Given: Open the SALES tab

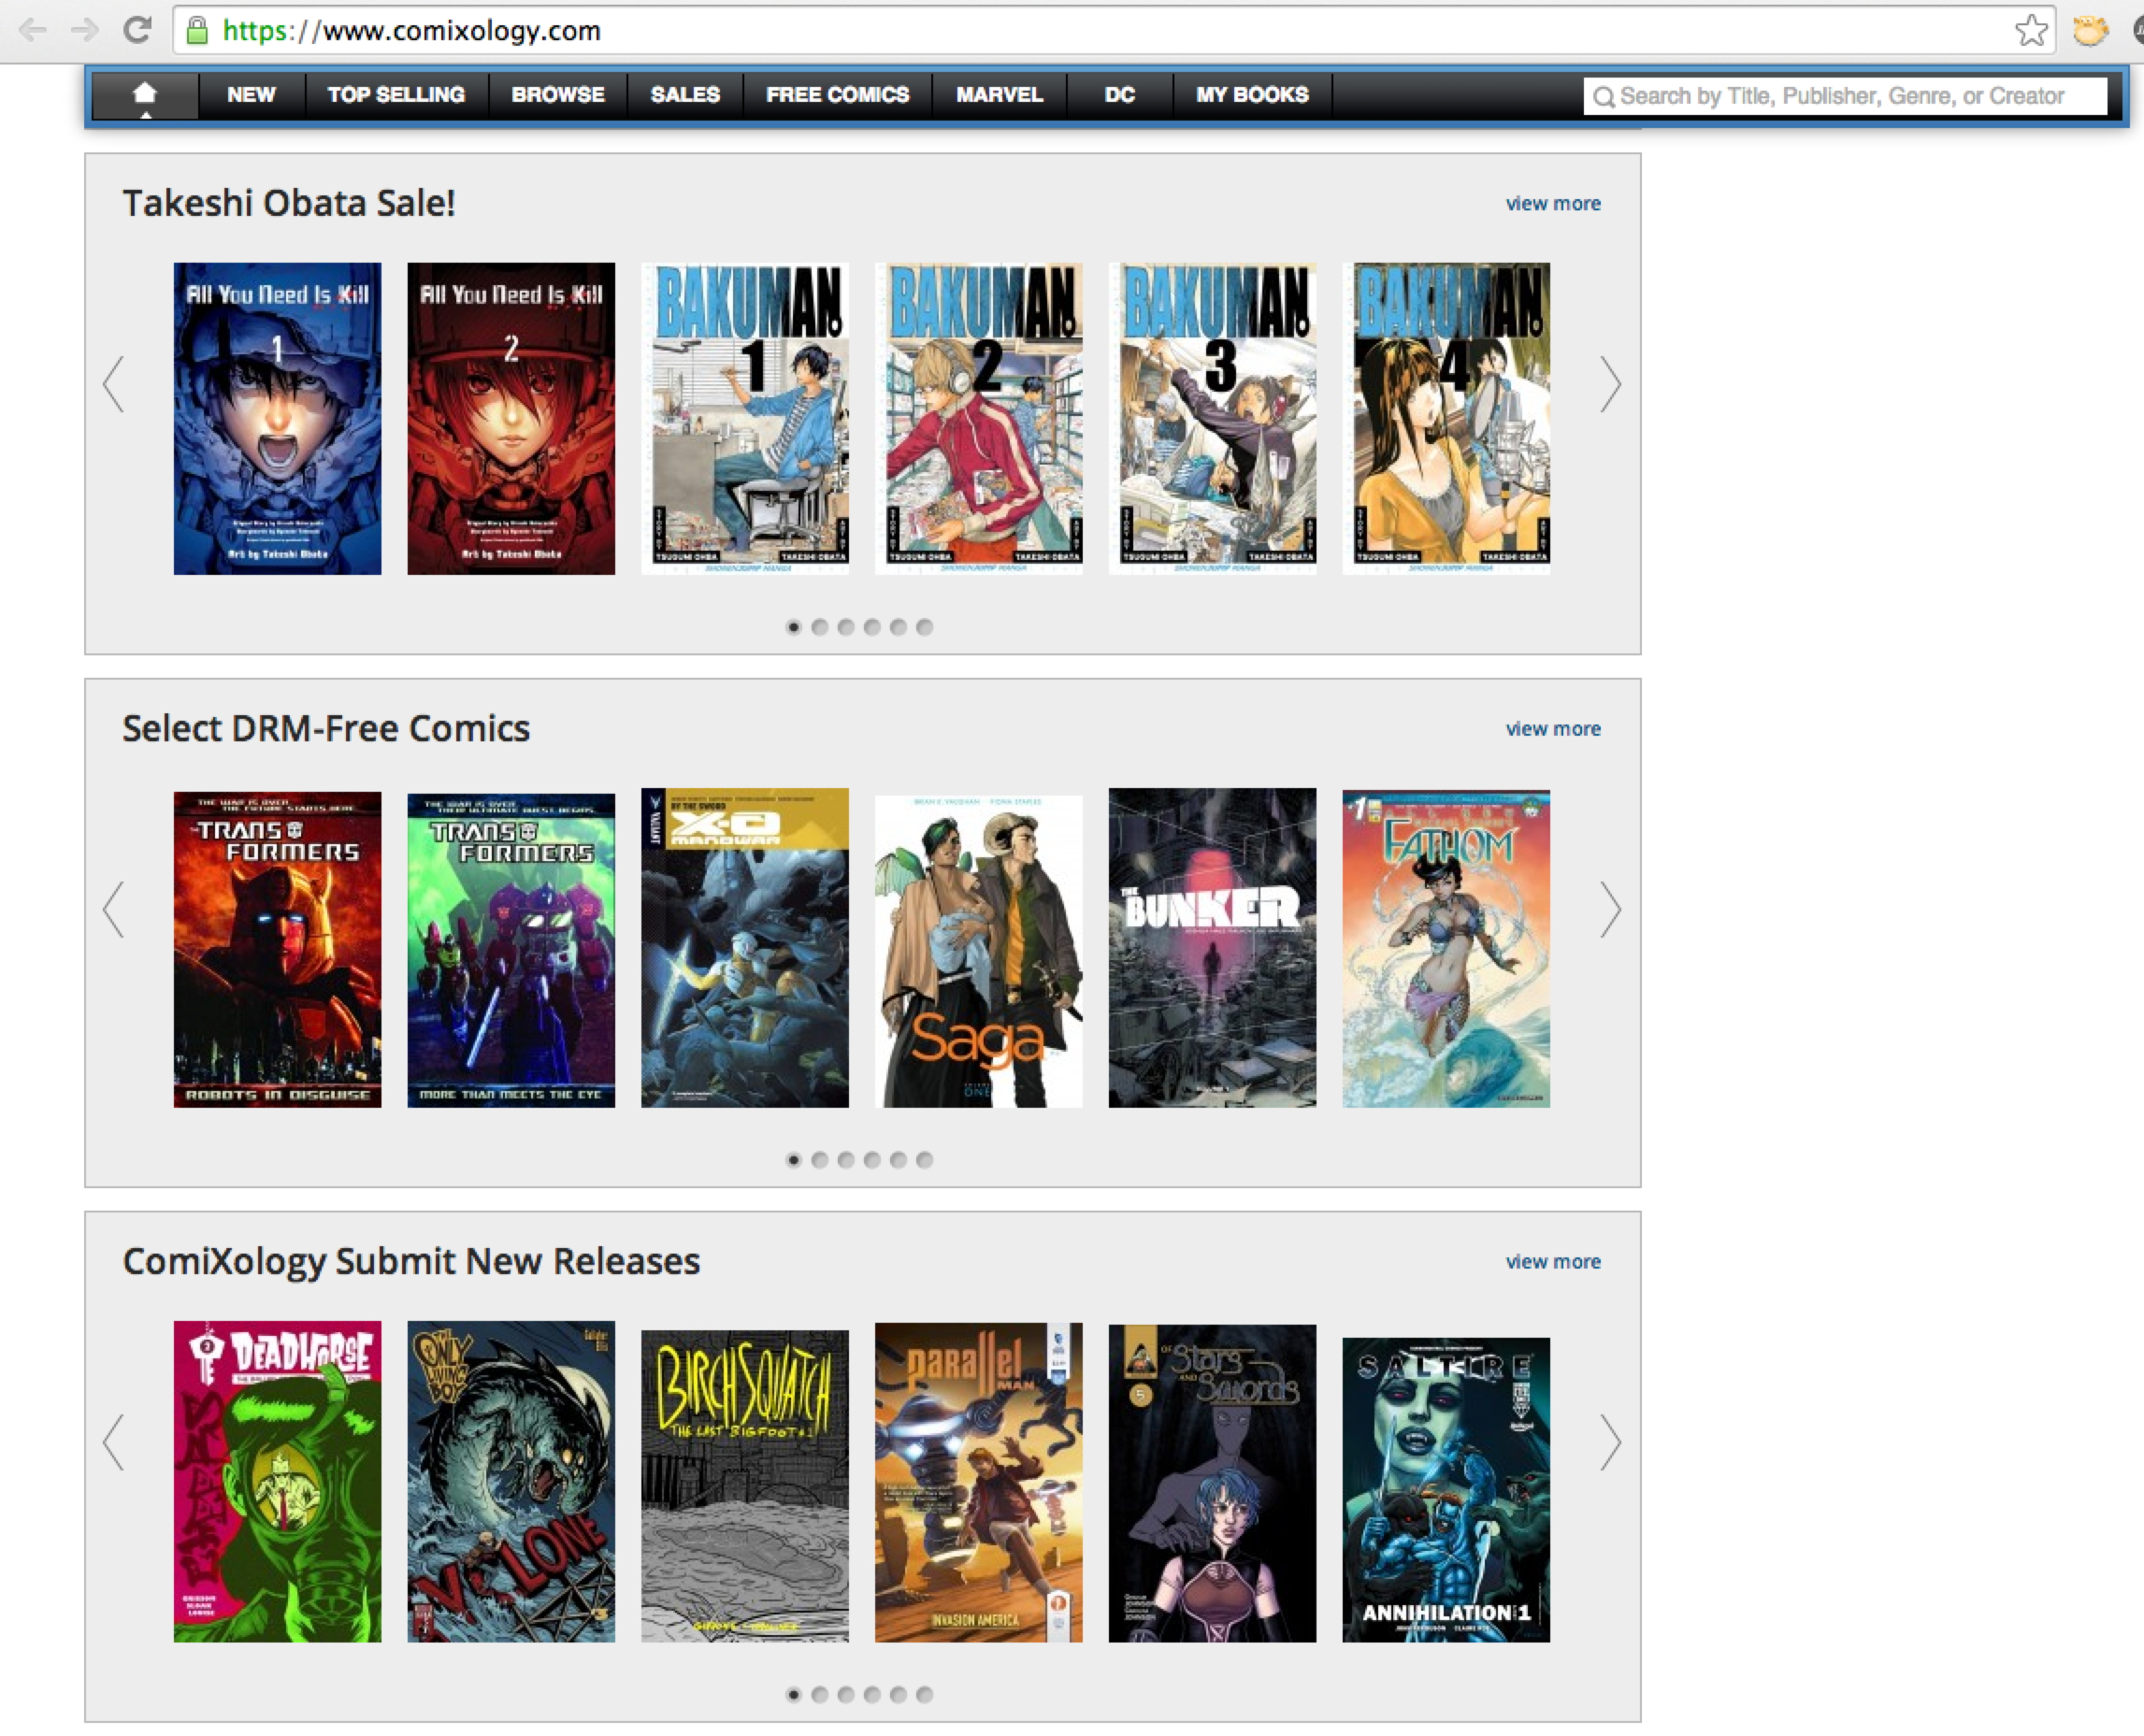Looking at the screenshot, I should [685, 95].
